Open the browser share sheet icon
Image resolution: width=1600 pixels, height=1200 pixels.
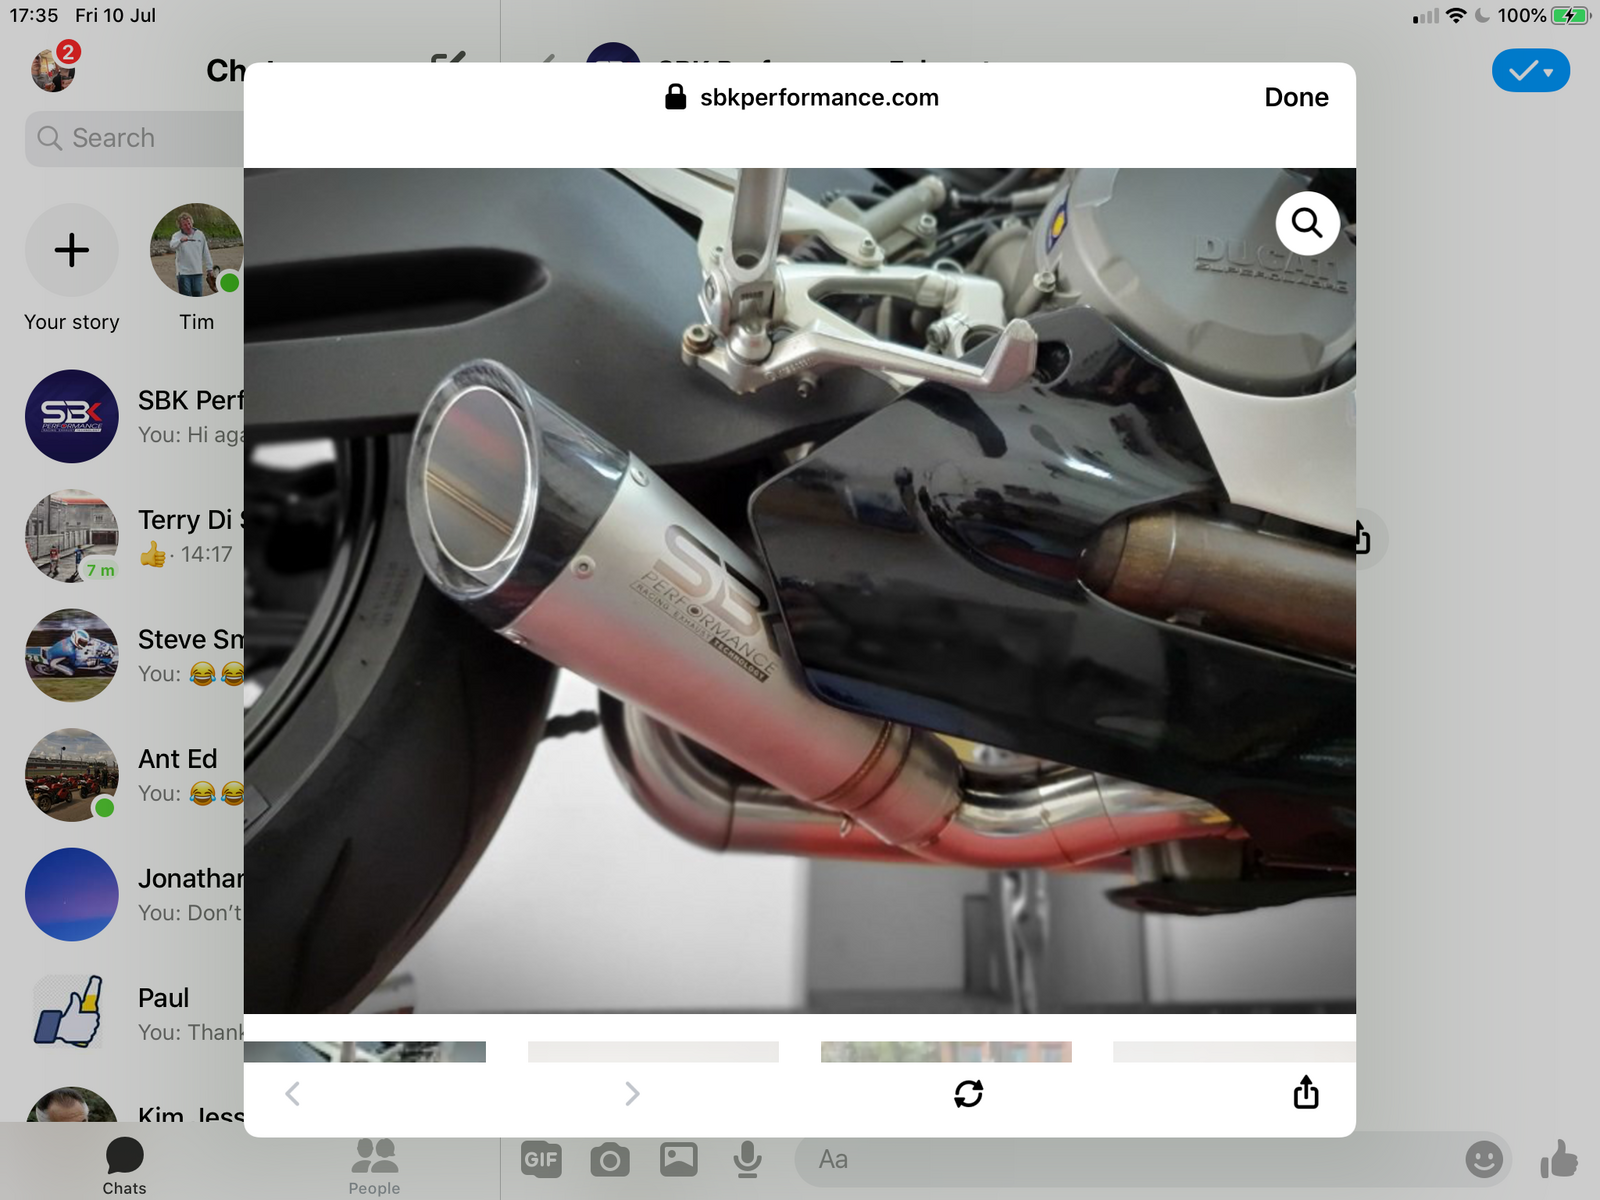(x=1305, y=1093)
